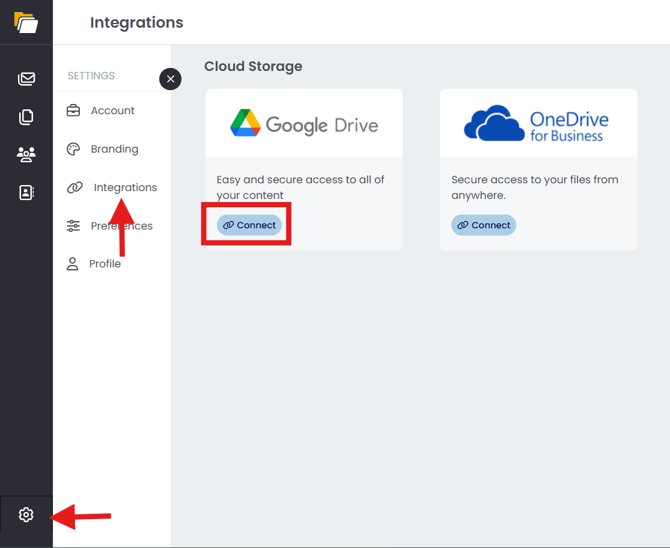Click the Profile person icon
The width and height of the screenshot is (670, 548).
pos(72,264)
